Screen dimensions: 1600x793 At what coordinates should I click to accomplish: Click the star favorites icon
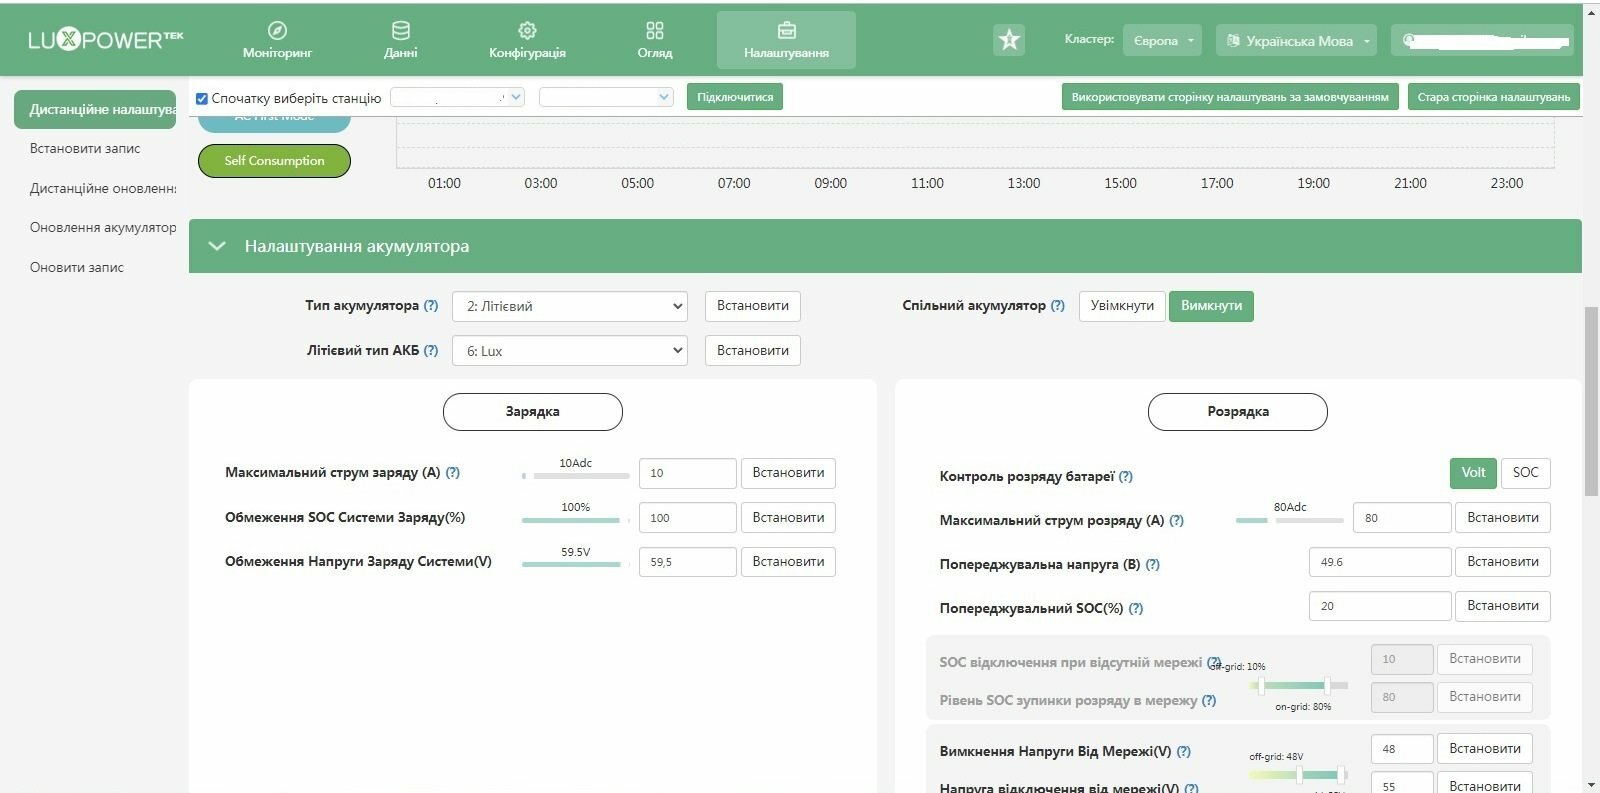click(1009, 40)
